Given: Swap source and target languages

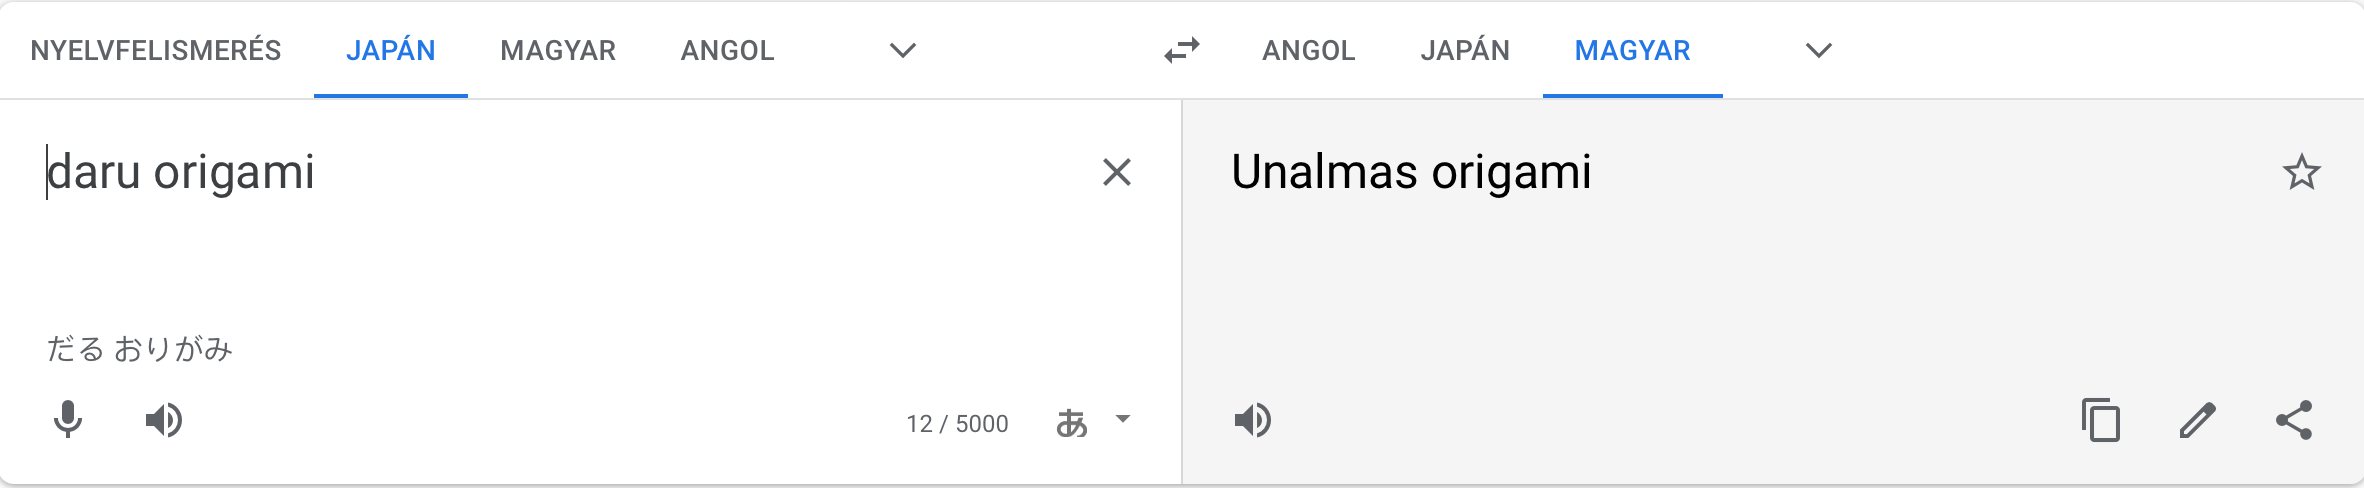Looking at the screenshot, I should click(x=1182, y=50).
